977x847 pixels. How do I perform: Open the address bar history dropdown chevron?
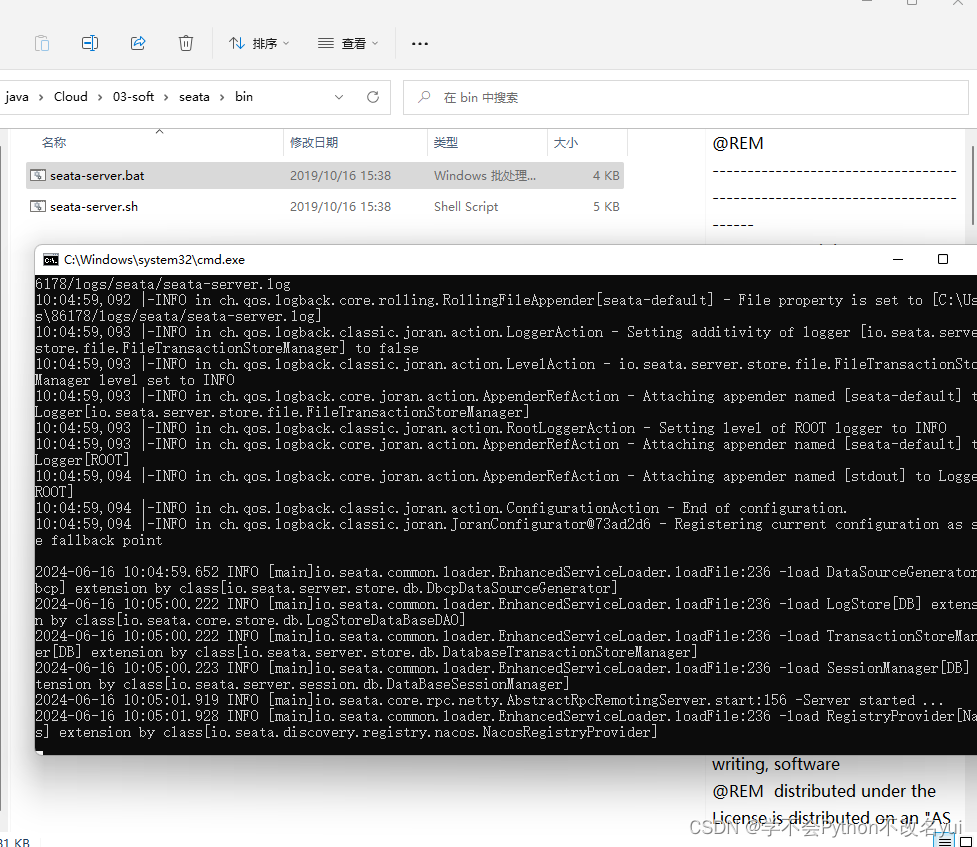[x=338, y=96]
